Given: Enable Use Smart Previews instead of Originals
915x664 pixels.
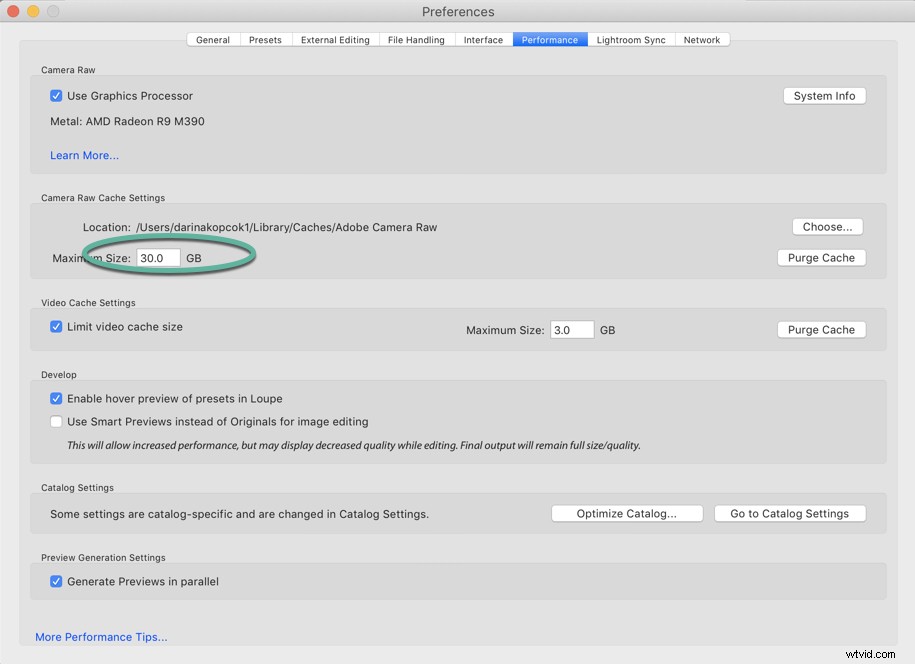Looking at the screenshot, I should (56, 421).
